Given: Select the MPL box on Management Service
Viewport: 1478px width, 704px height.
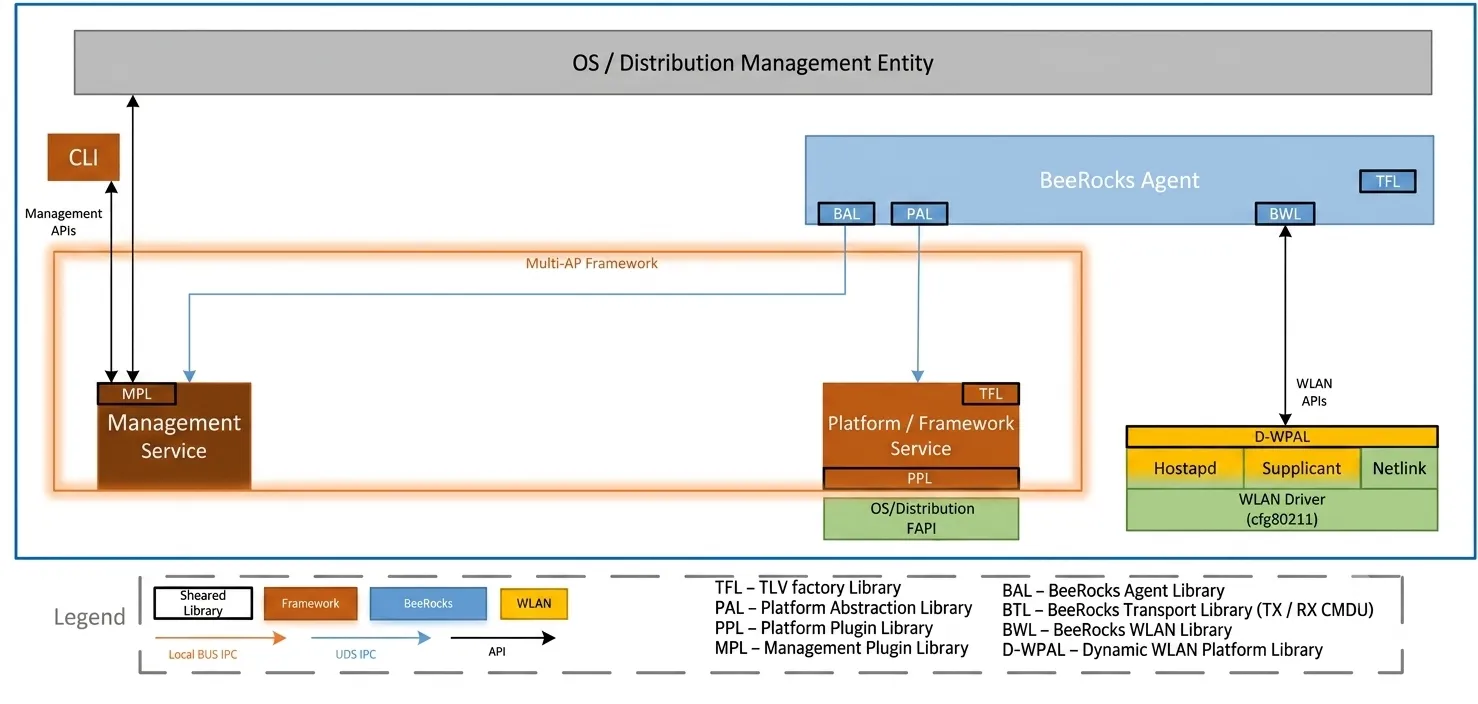Looking at the screenshot, I should [x=137, y=393].
